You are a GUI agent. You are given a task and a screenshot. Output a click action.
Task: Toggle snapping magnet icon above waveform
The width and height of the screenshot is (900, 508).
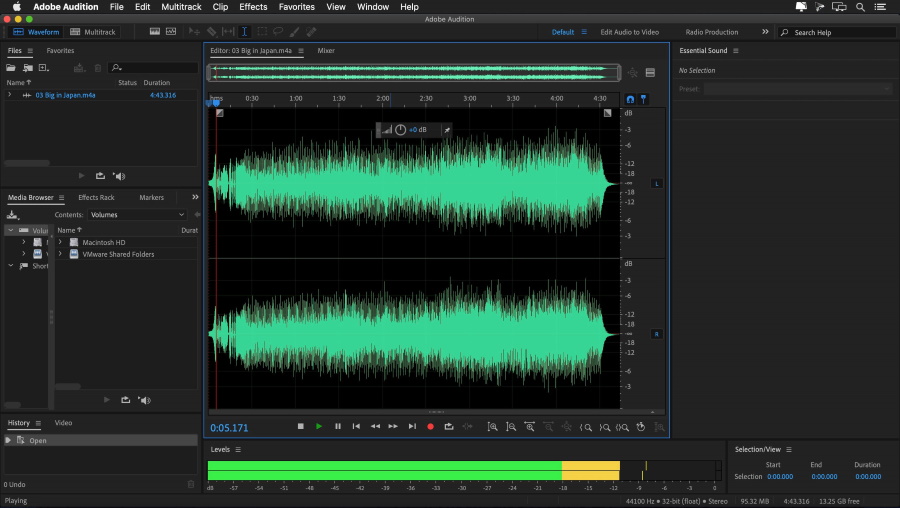(x=629, y=99)
